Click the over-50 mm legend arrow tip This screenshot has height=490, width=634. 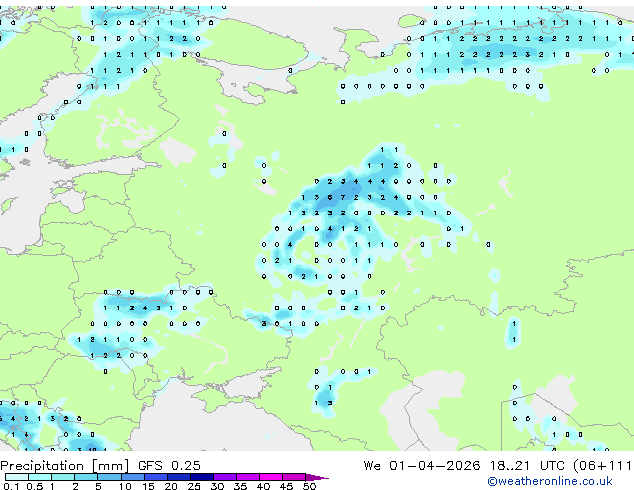point(317,477)
